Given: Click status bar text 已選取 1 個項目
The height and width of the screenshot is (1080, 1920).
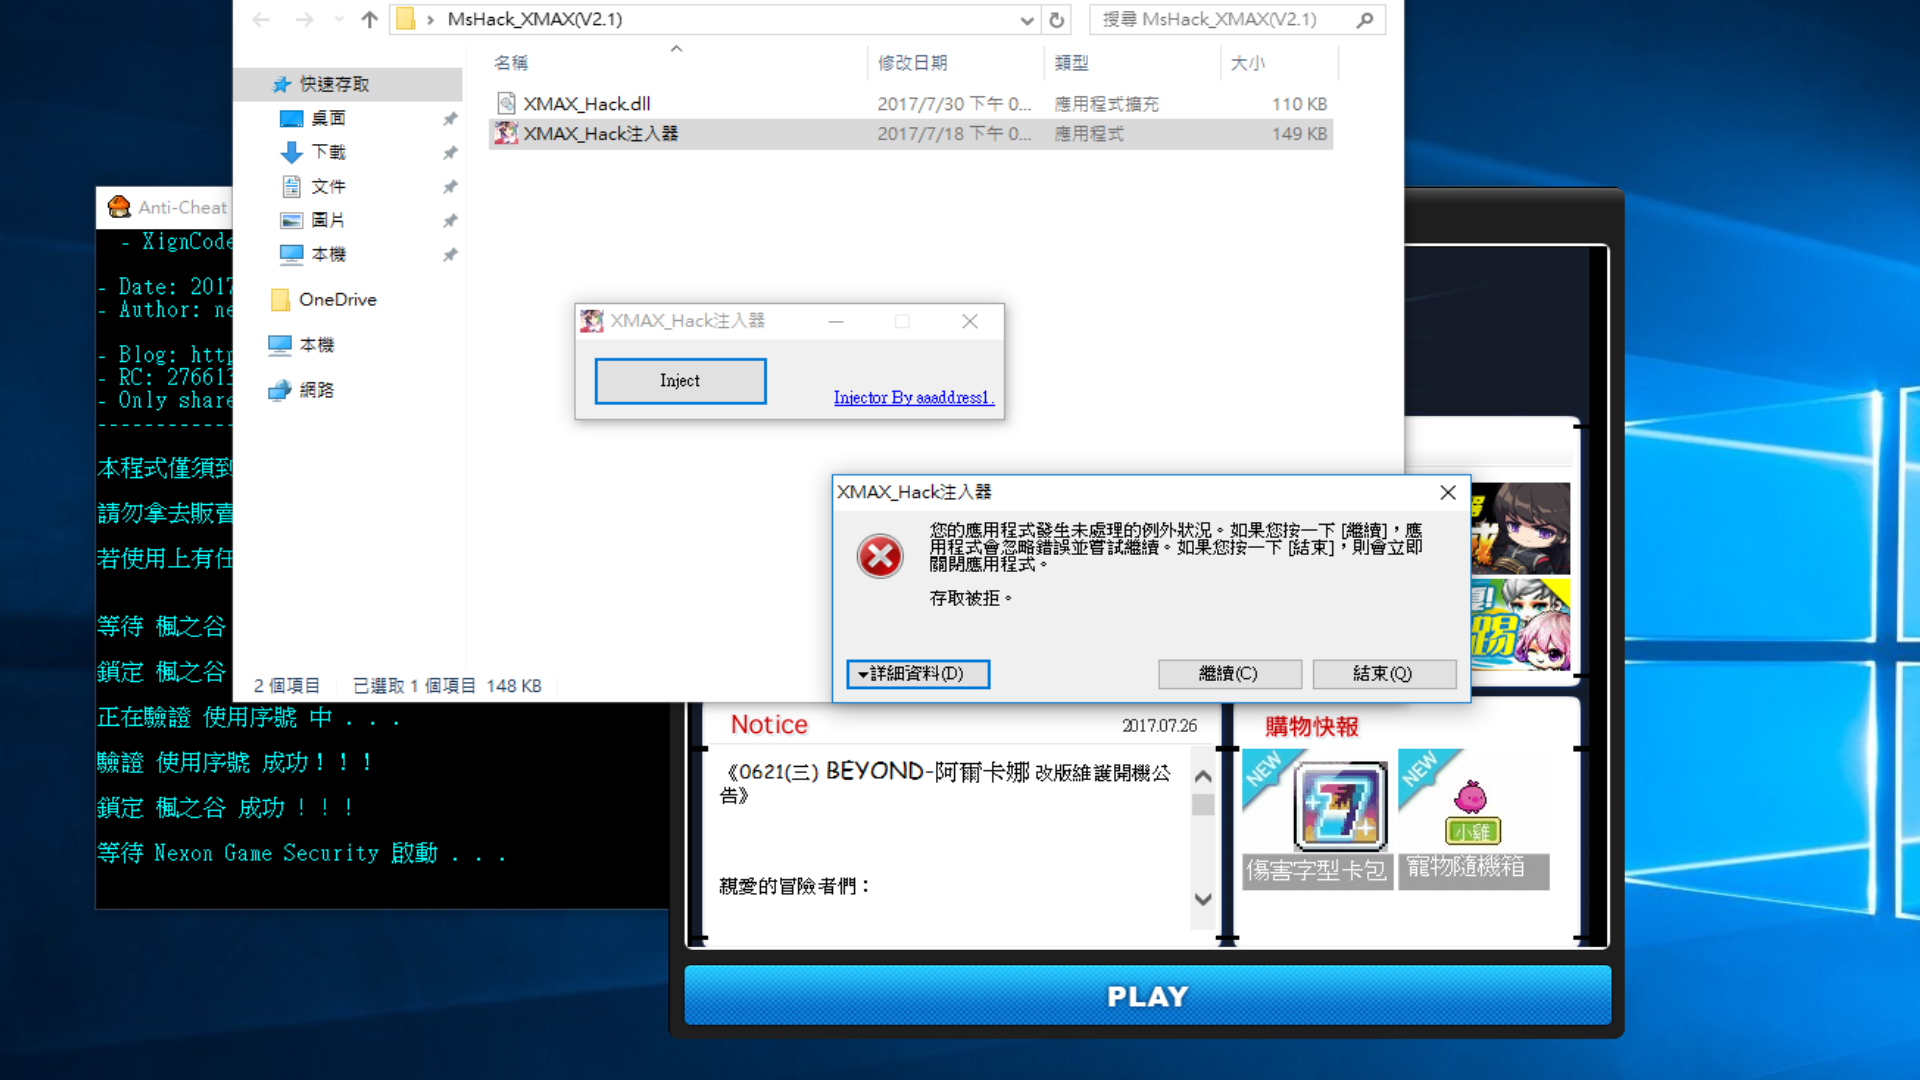Looking at the screenshot, I should tap(414, 686).
